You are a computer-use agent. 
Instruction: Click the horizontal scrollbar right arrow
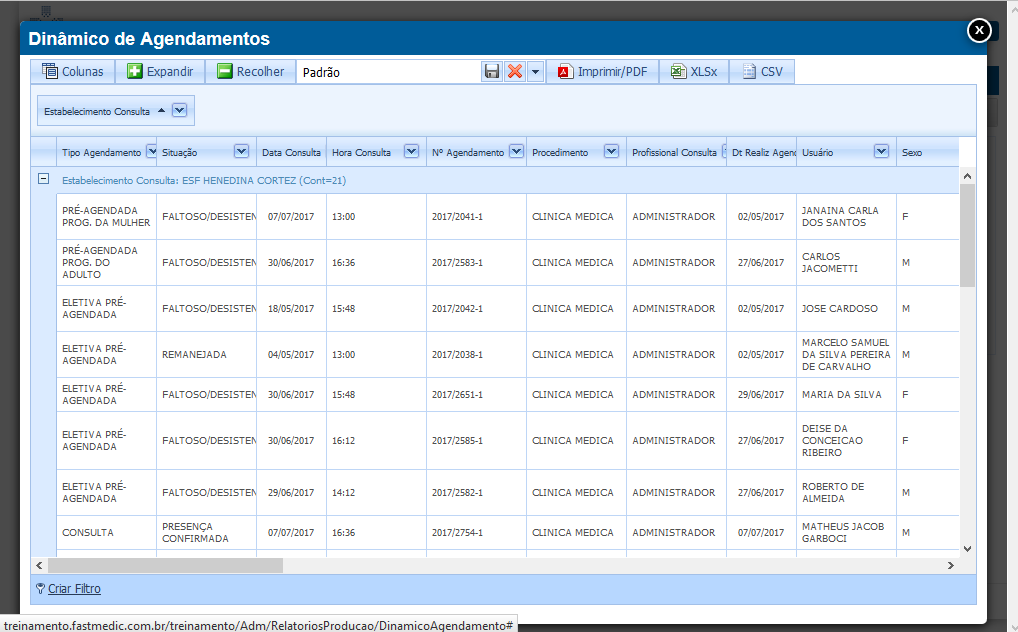tap(950, 566)
